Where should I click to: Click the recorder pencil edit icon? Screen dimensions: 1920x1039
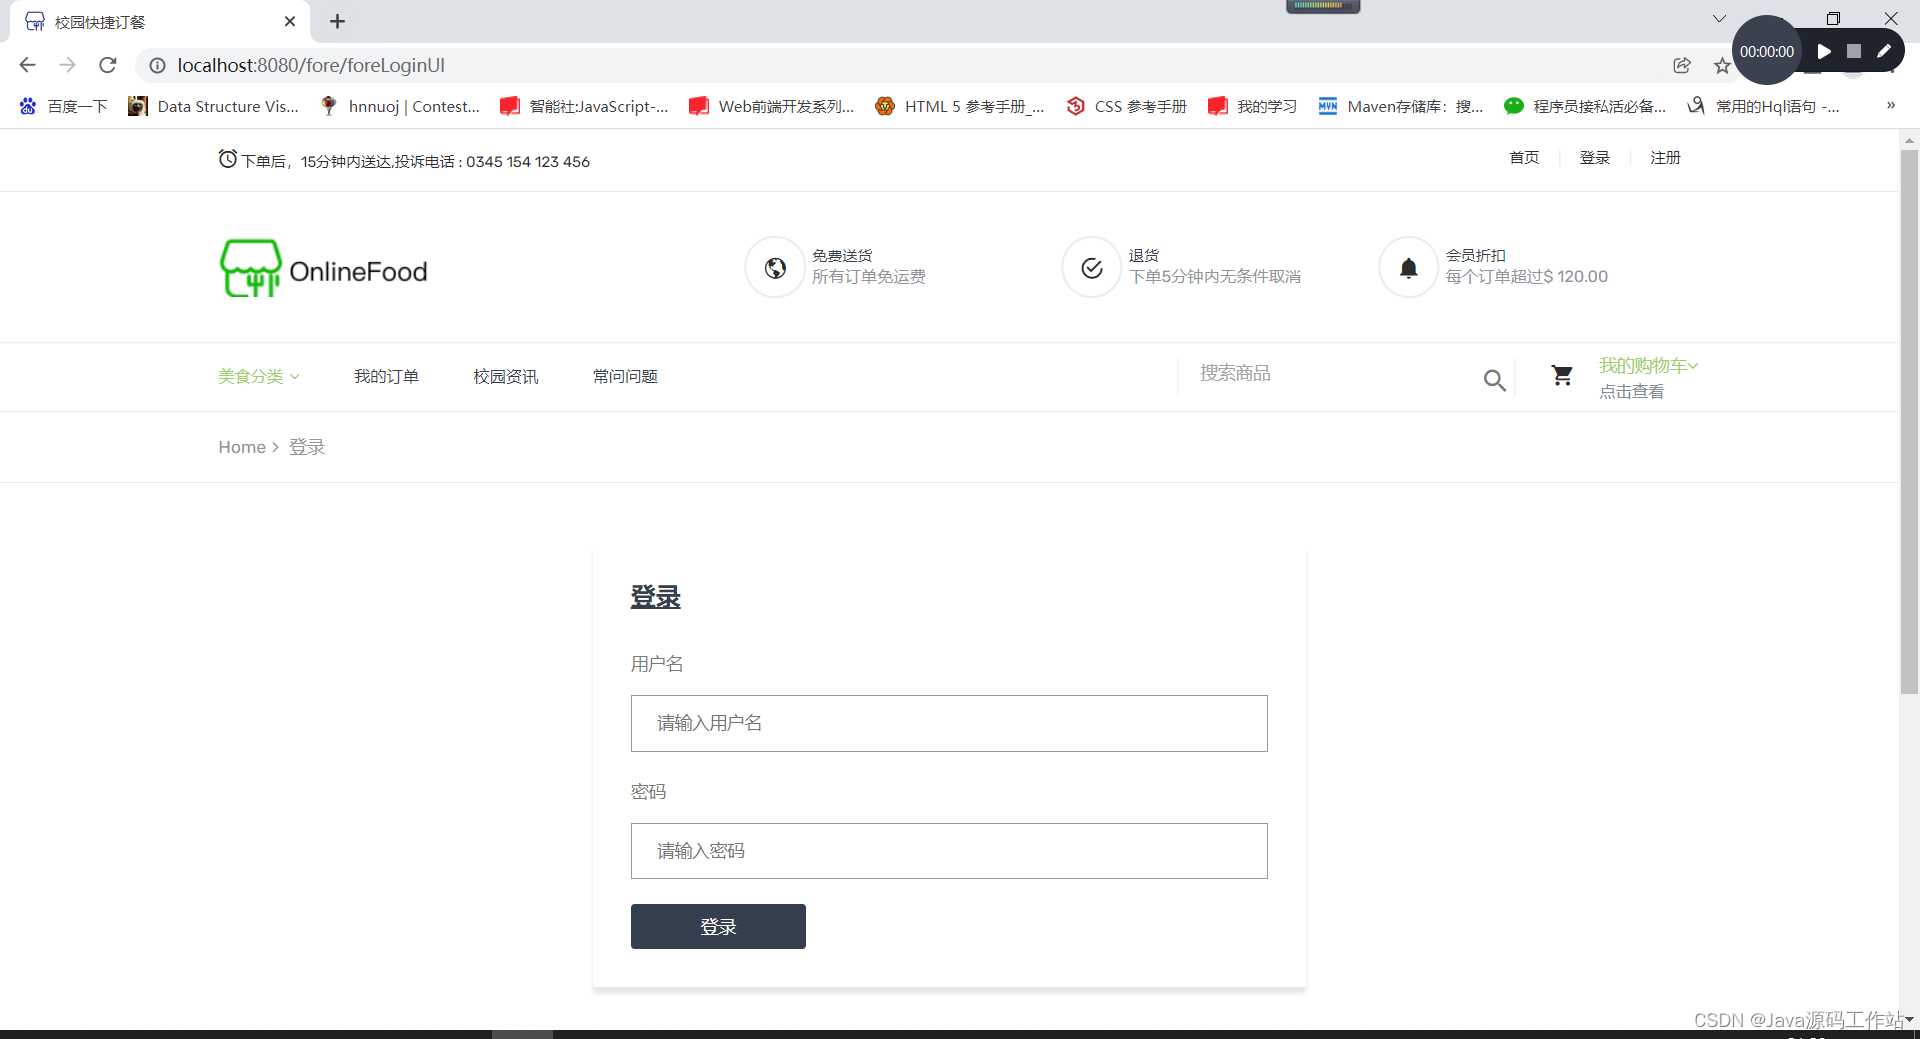tap(1884, 51)
